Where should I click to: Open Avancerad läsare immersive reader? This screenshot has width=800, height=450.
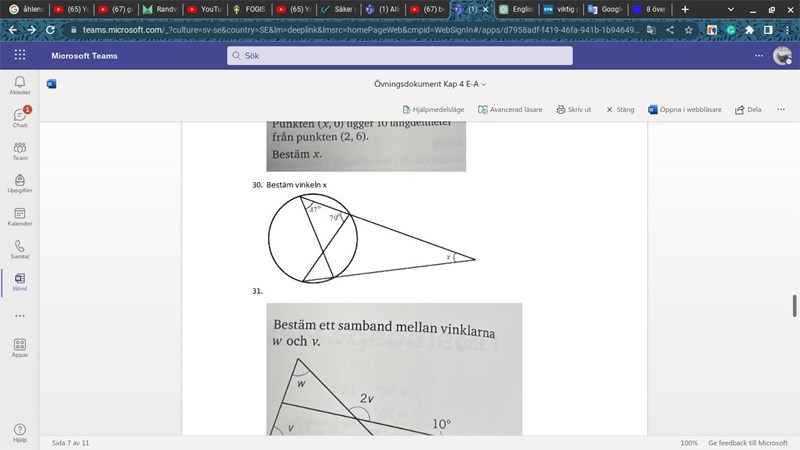[x=509, y=109]
